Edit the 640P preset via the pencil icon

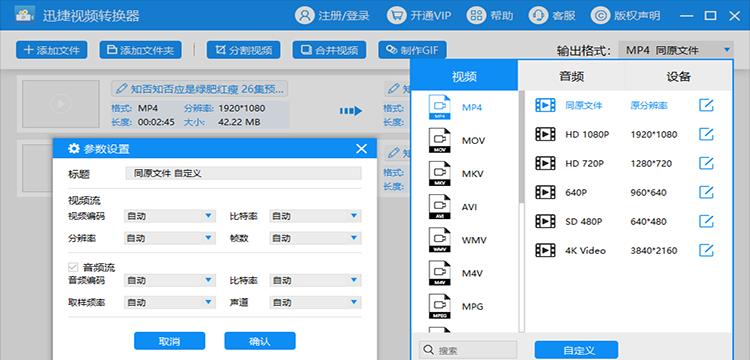coord(706,192)
